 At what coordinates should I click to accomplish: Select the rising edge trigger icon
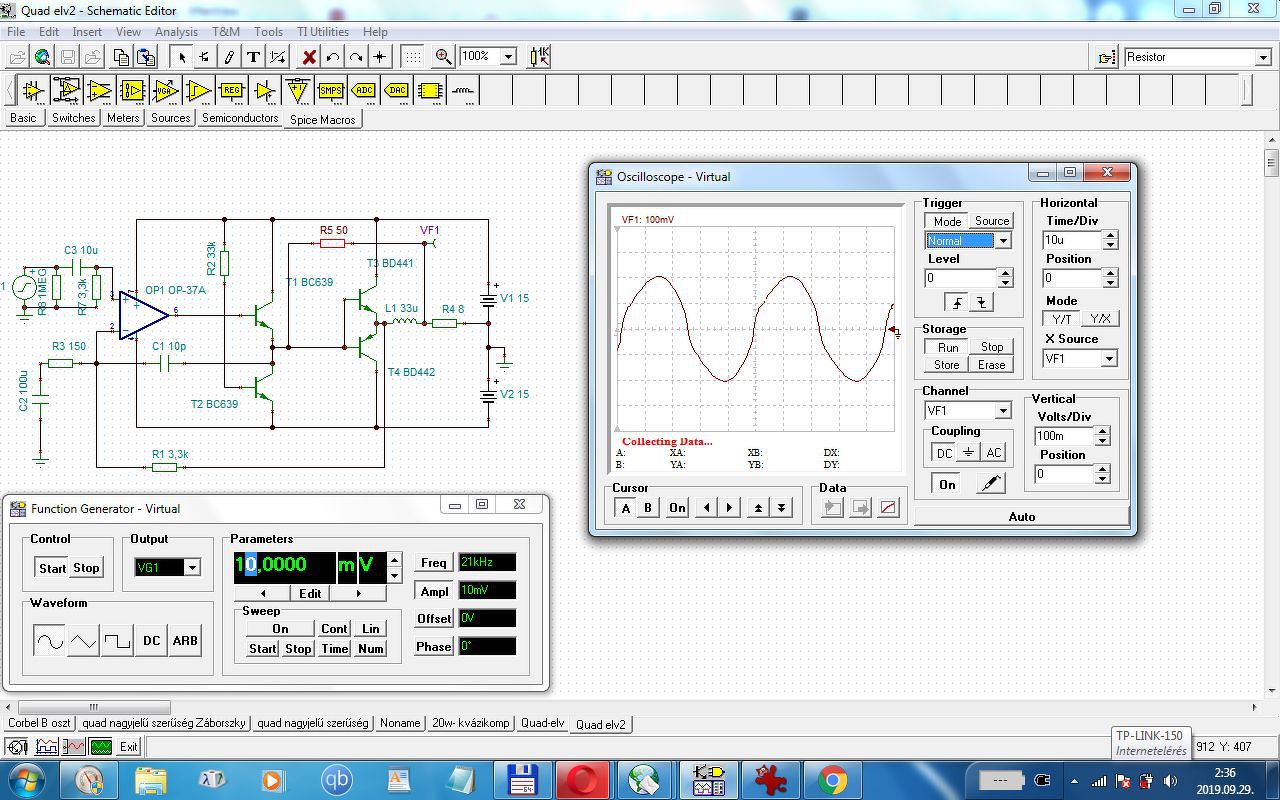pyautogui.click(x=958, y=302)
